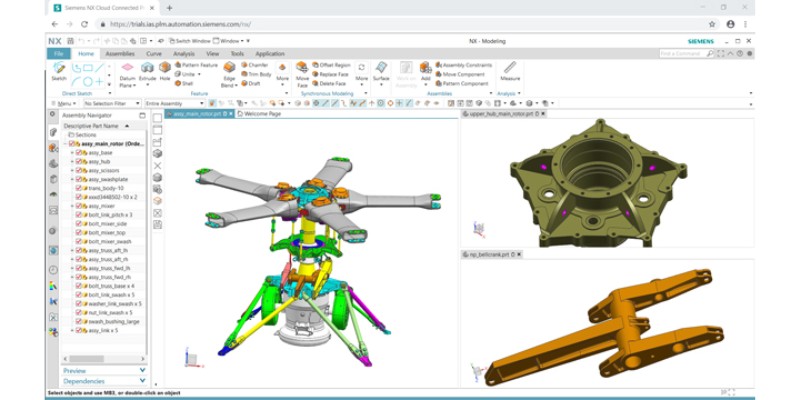This screenshot has height=400, width=800.
Task: Insert a Datum Plane
Action: pyautogui.click(x=127, y=74)
